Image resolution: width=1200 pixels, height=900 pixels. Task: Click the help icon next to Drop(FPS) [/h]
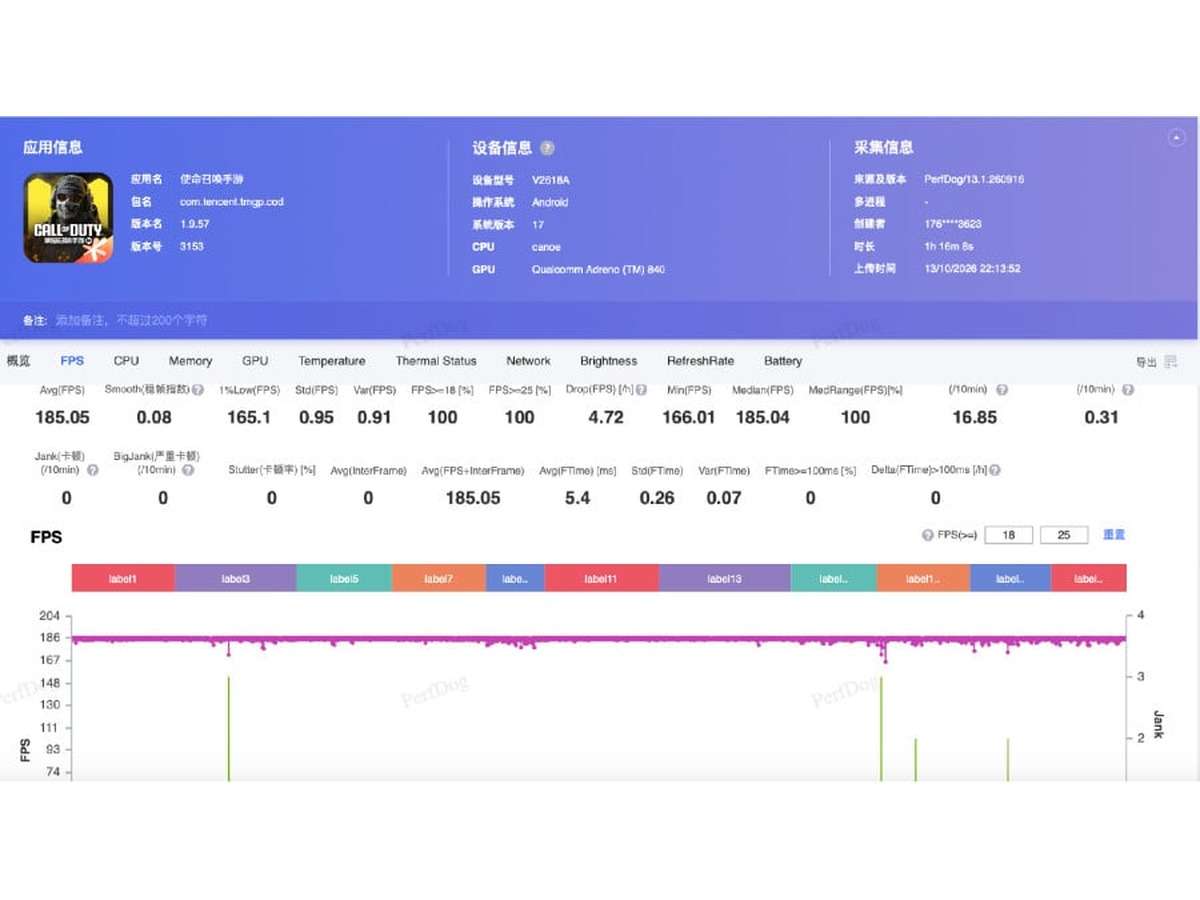pyautogui.click(x=641, y=390)
